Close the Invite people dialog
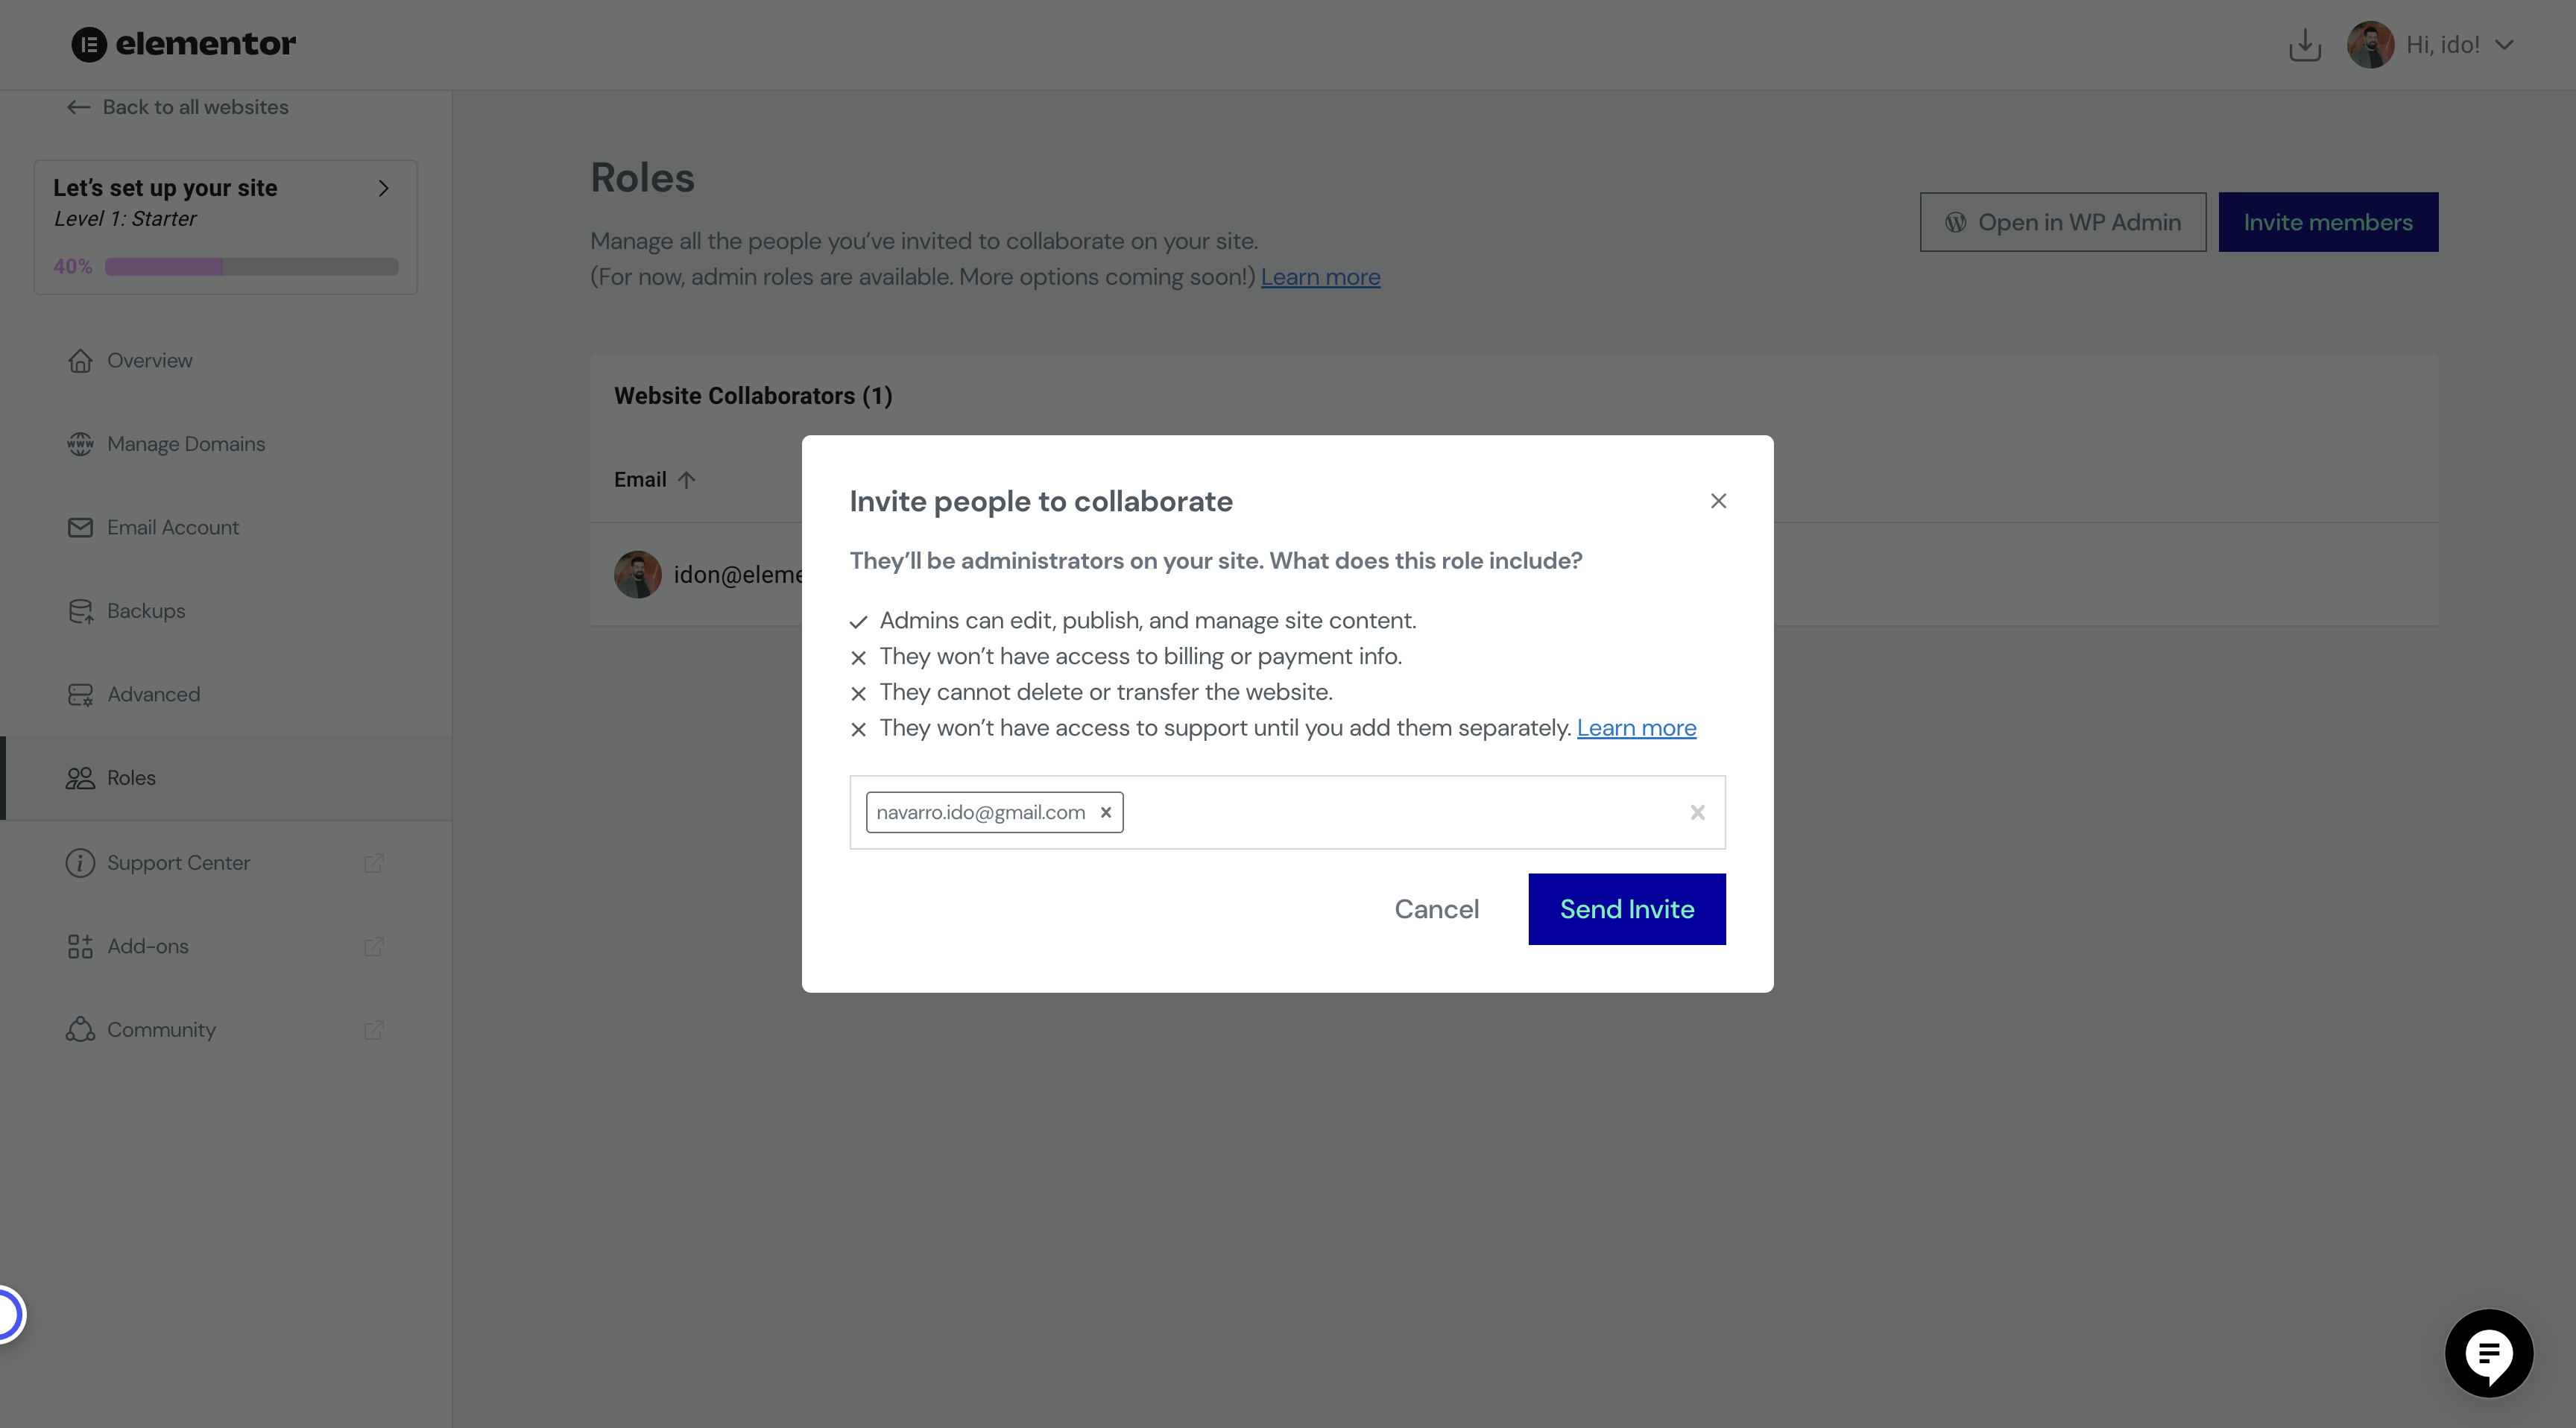Viewport: 2576px width, 1428px height. tap(1718, 501)
